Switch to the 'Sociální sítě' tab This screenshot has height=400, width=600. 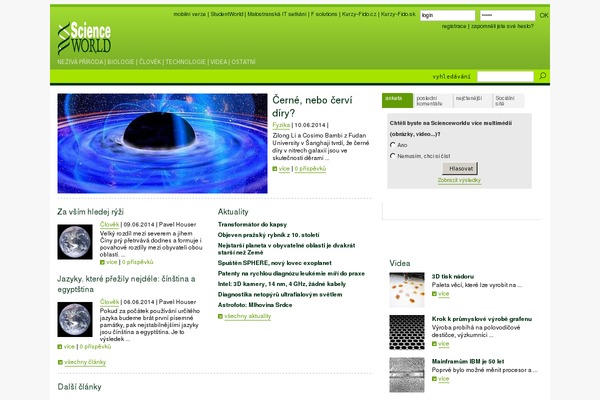pos(508,101)
